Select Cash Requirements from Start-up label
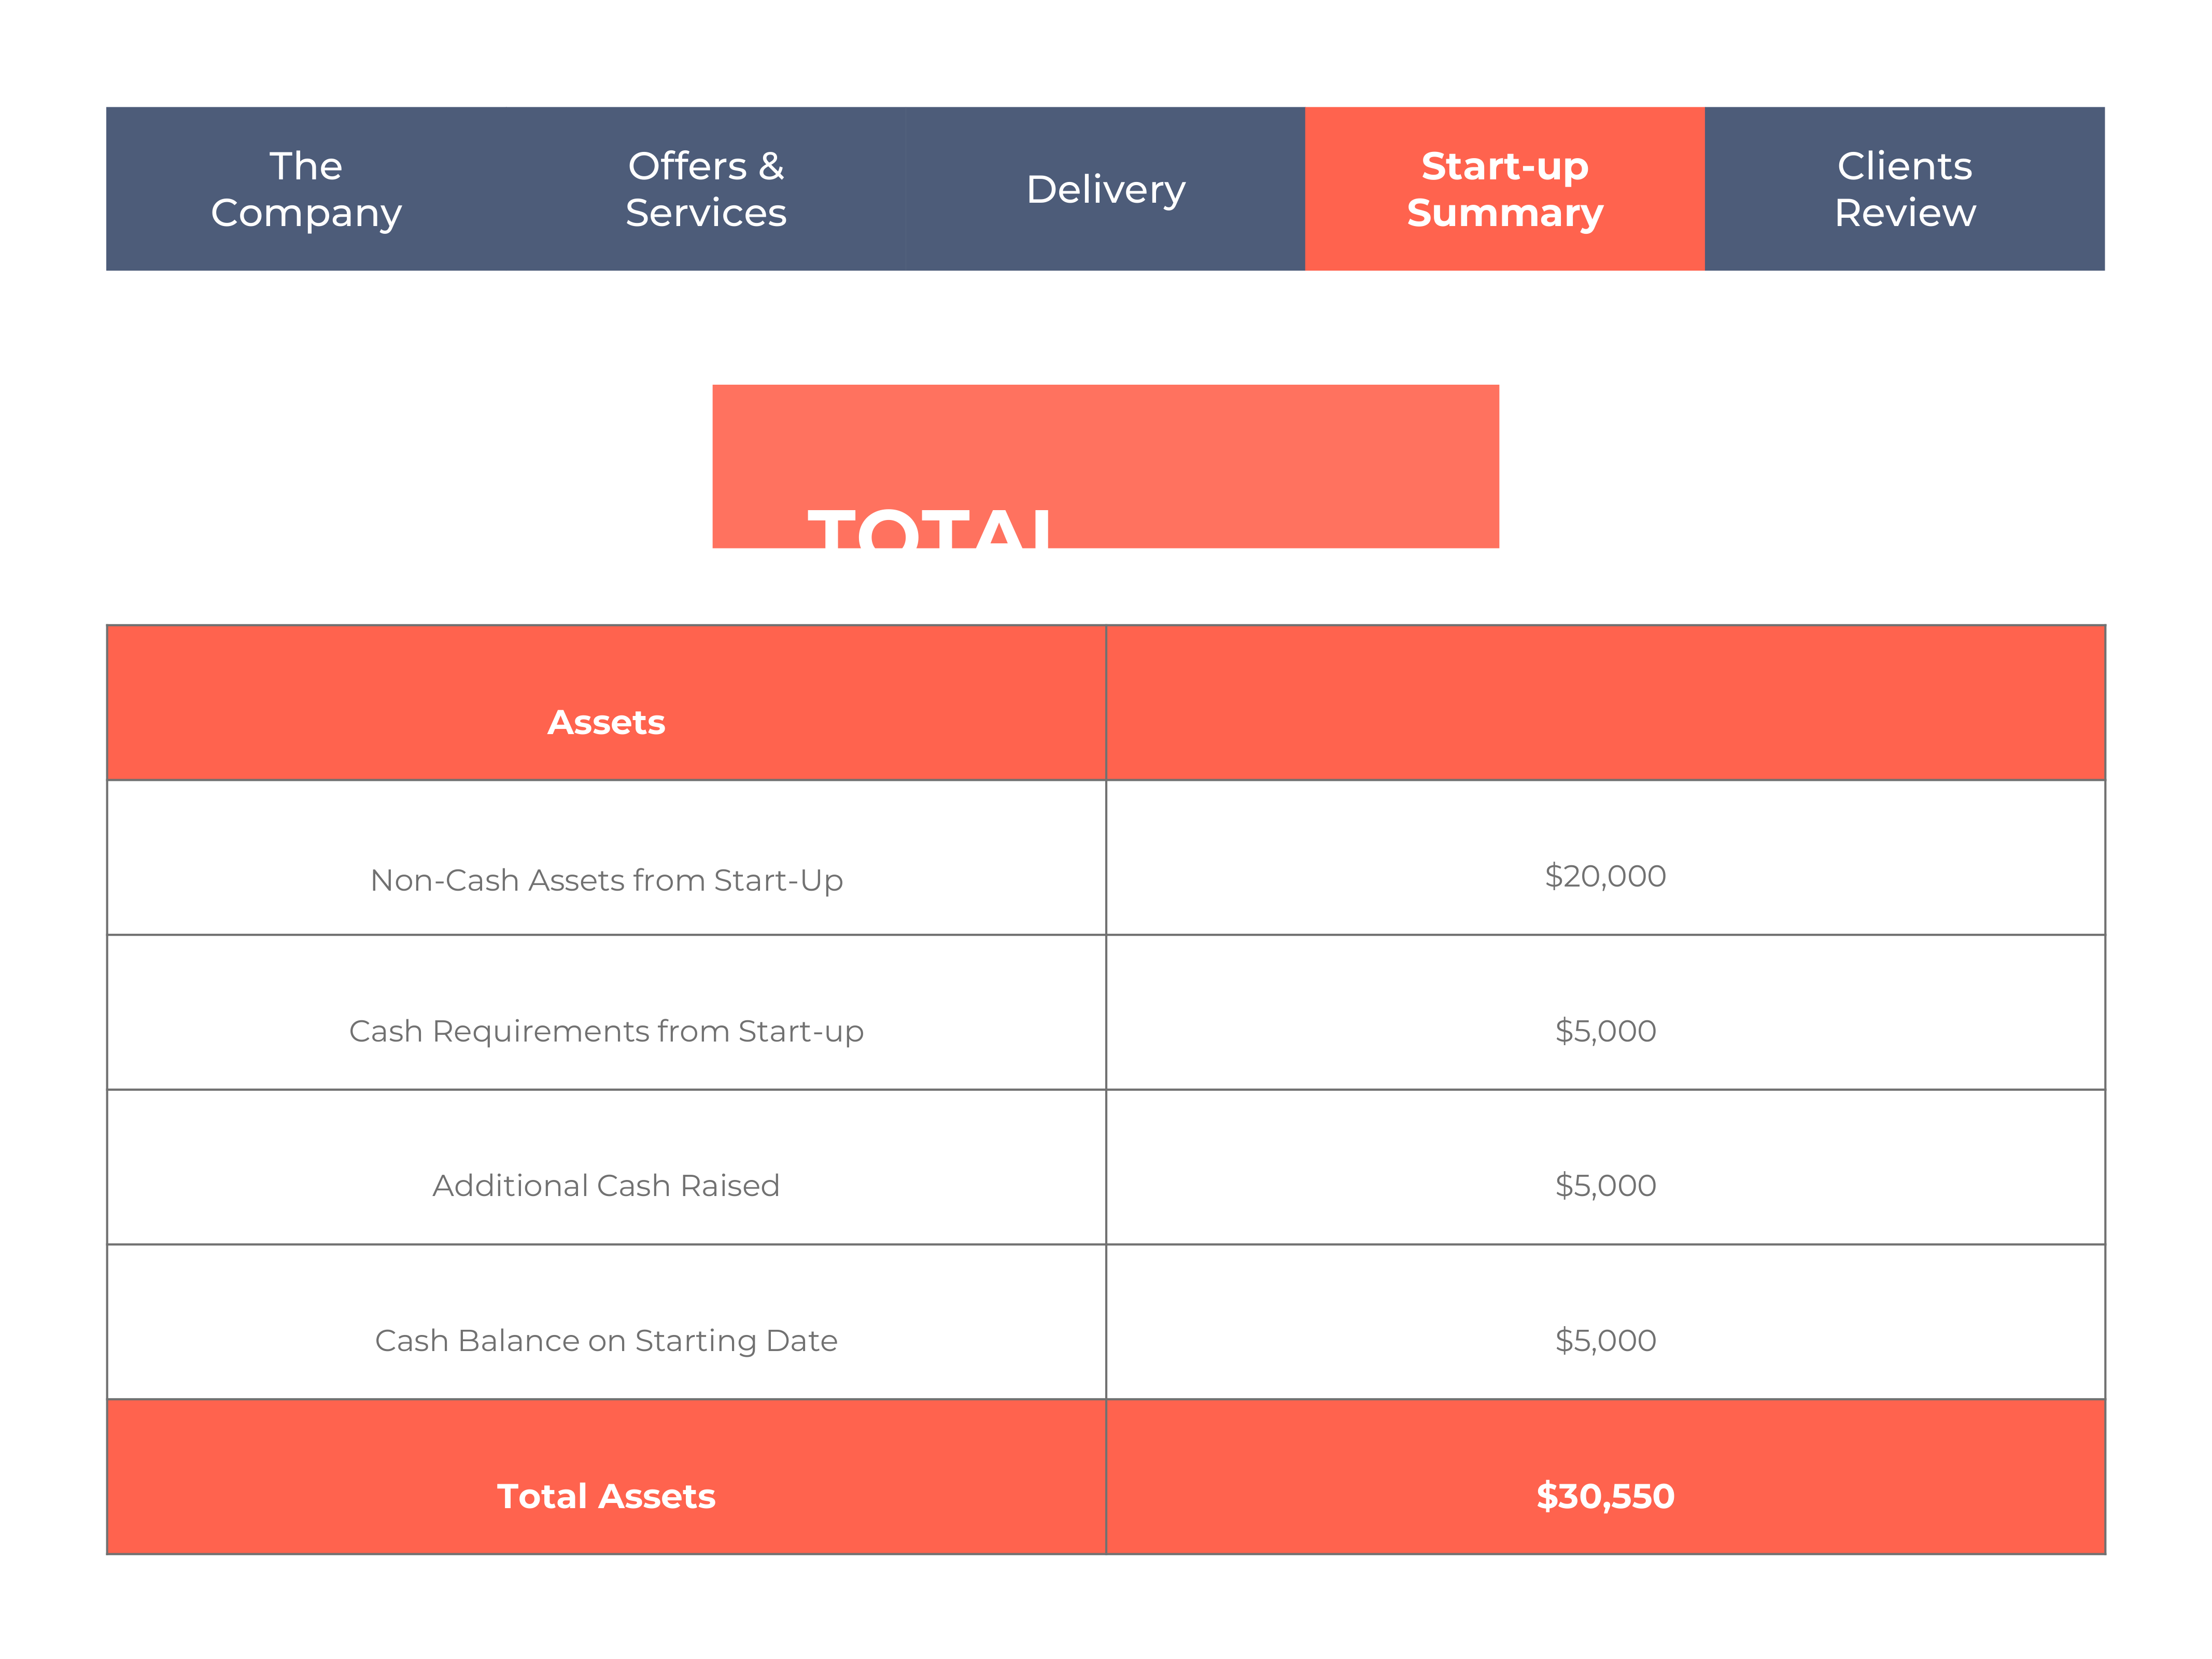Screen dimensions: 2212x1659 click(x=606, y=1031)
